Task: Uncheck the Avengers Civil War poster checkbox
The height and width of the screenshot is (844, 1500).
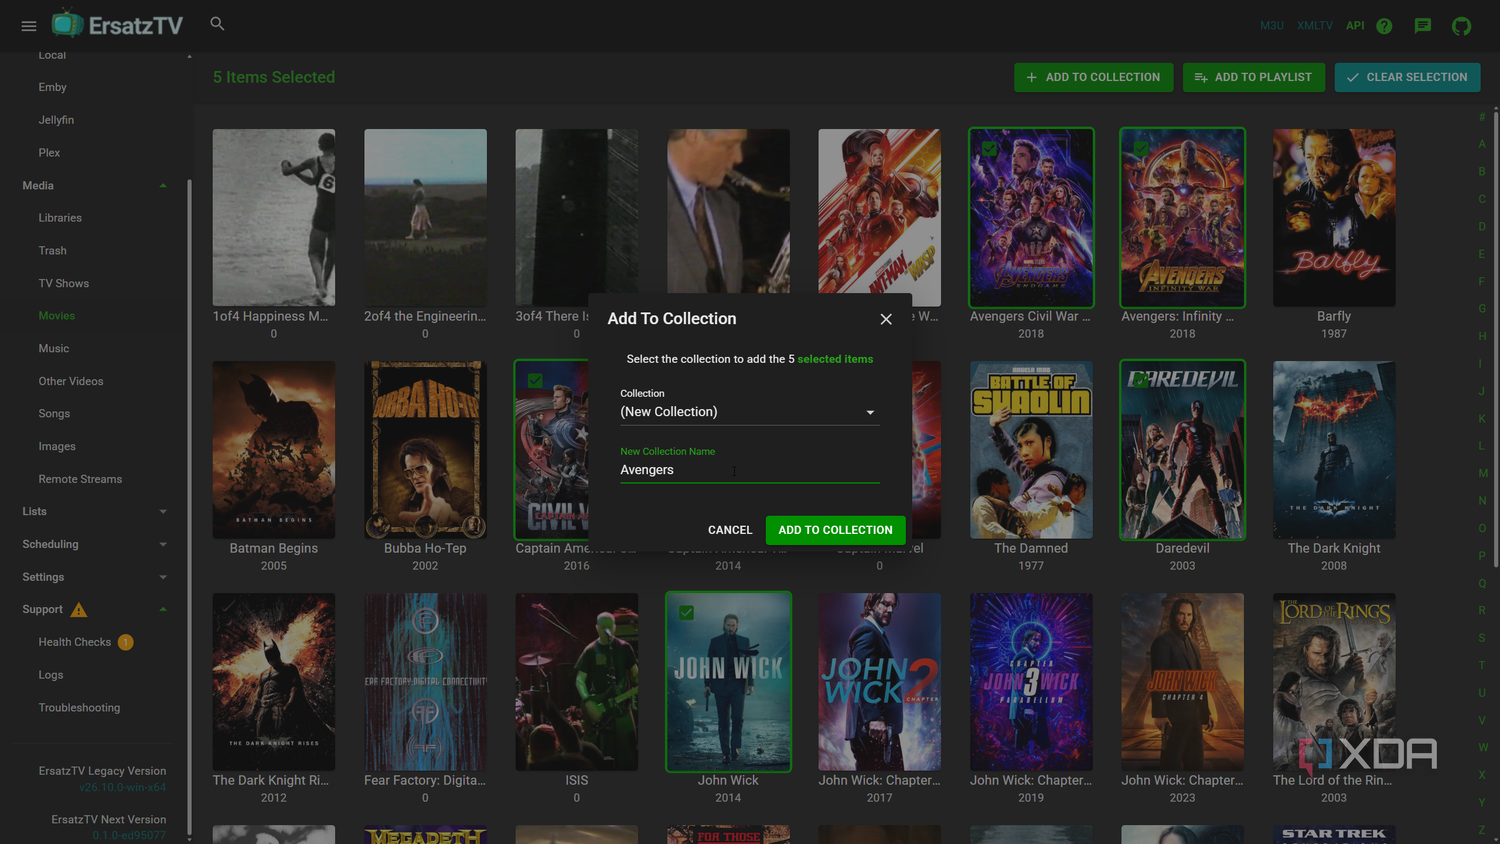Action: (989, 148)
